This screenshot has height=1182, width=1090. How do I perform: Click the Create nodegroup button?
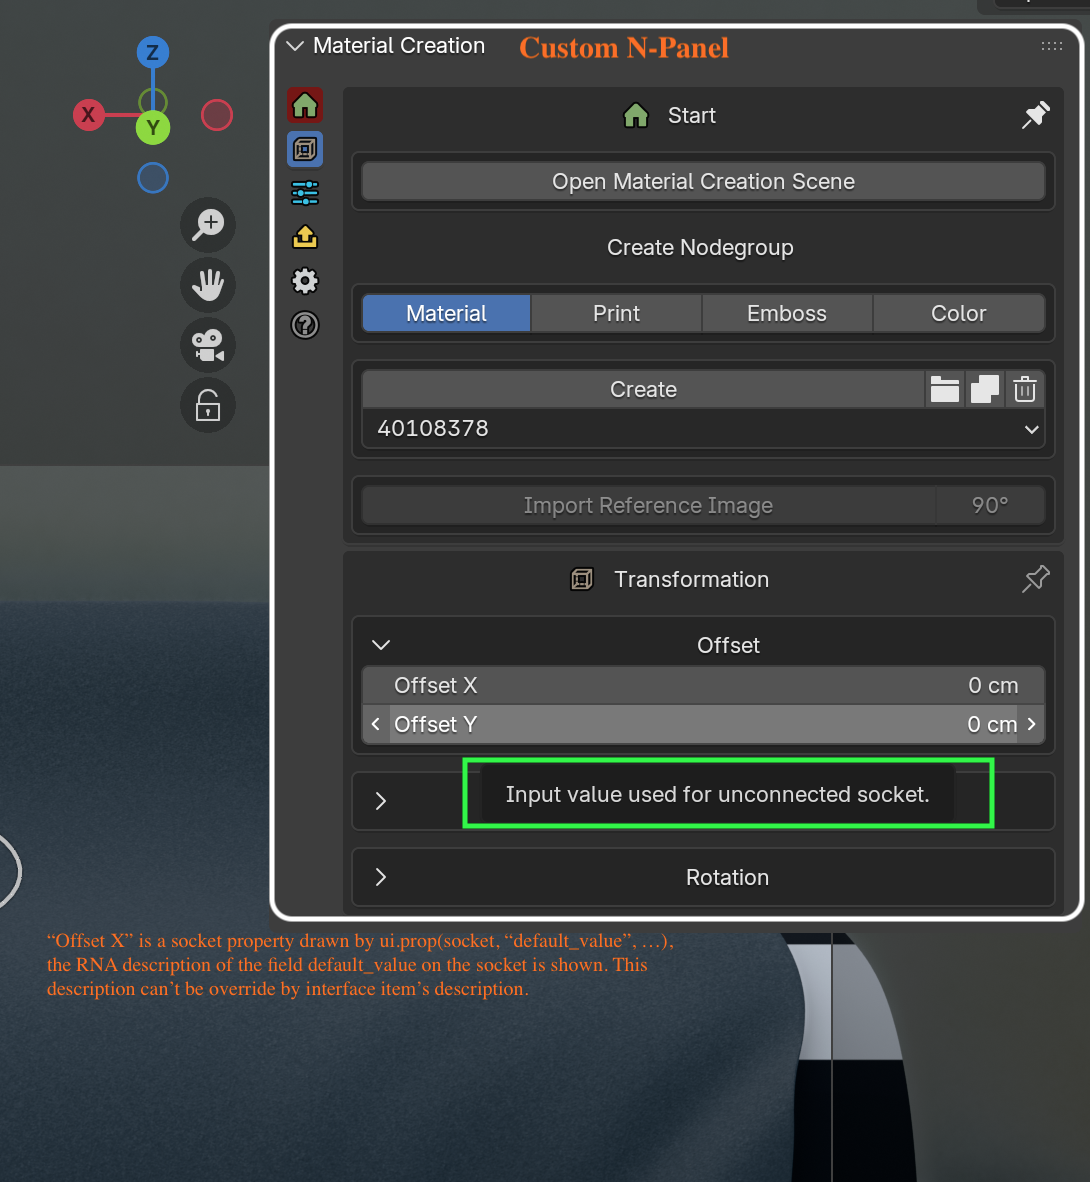point(643,389)
